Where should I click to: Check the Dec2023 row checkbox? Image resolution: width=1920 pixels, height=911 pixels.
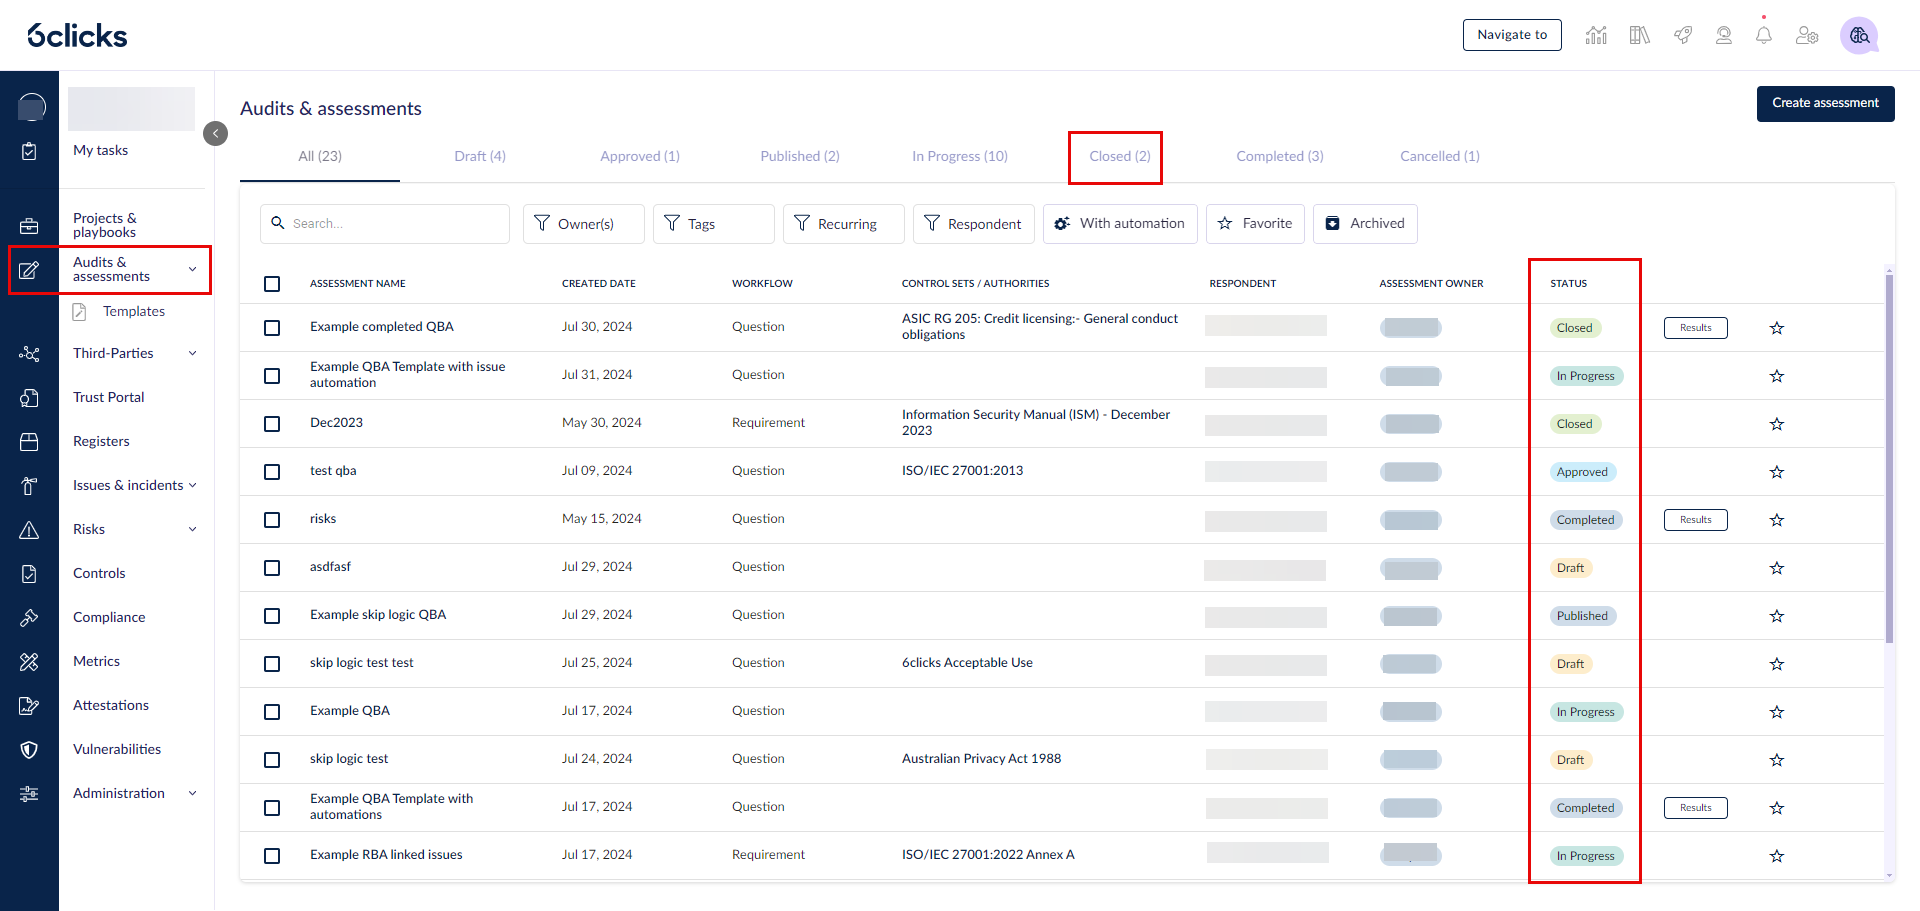pyautogui.click(x=272, y=424)
